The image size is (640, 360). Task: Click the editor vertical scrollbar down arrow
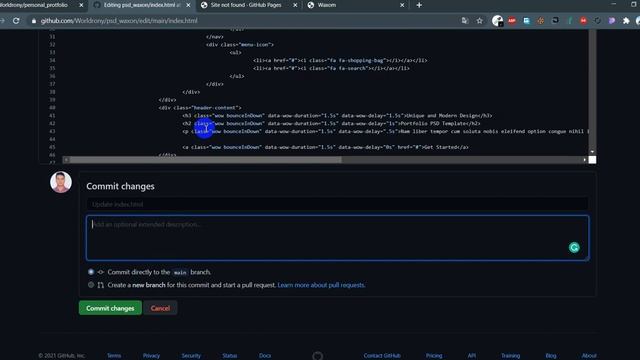click(592, 152)
